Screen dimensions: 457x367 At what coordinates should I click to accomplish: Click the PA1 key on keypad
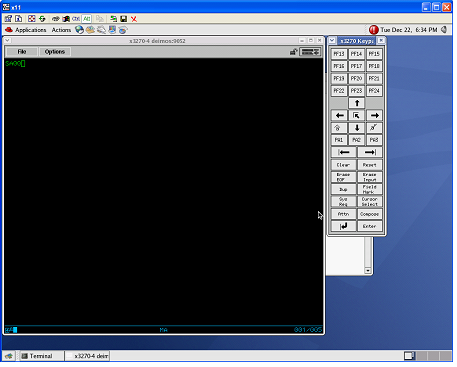tap(339, 140)
